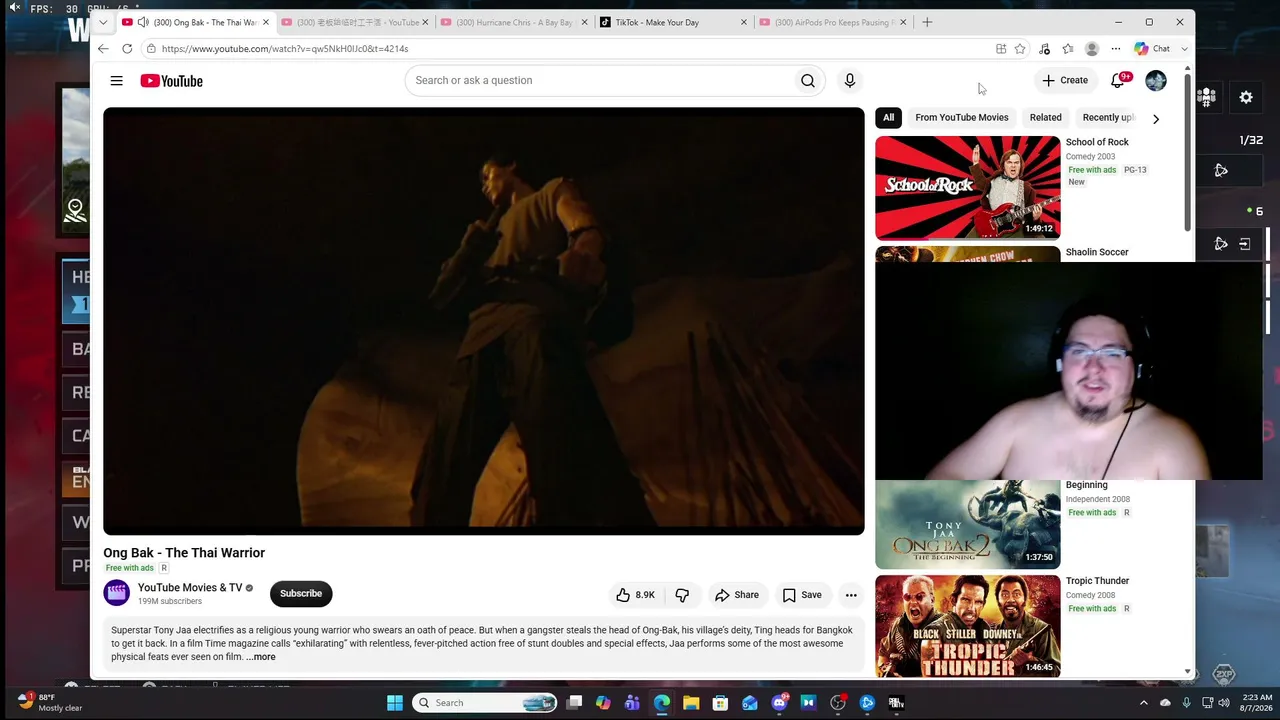Select the From YouTube Movies chip

tap(962, 118)
